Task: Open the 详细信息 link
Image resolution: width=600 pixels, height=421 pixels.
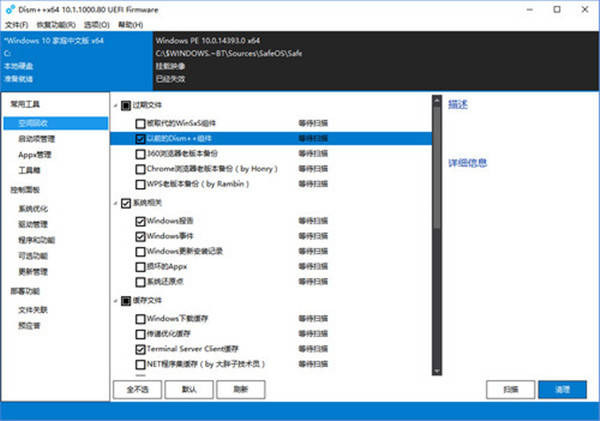Action: coord(467,162)
